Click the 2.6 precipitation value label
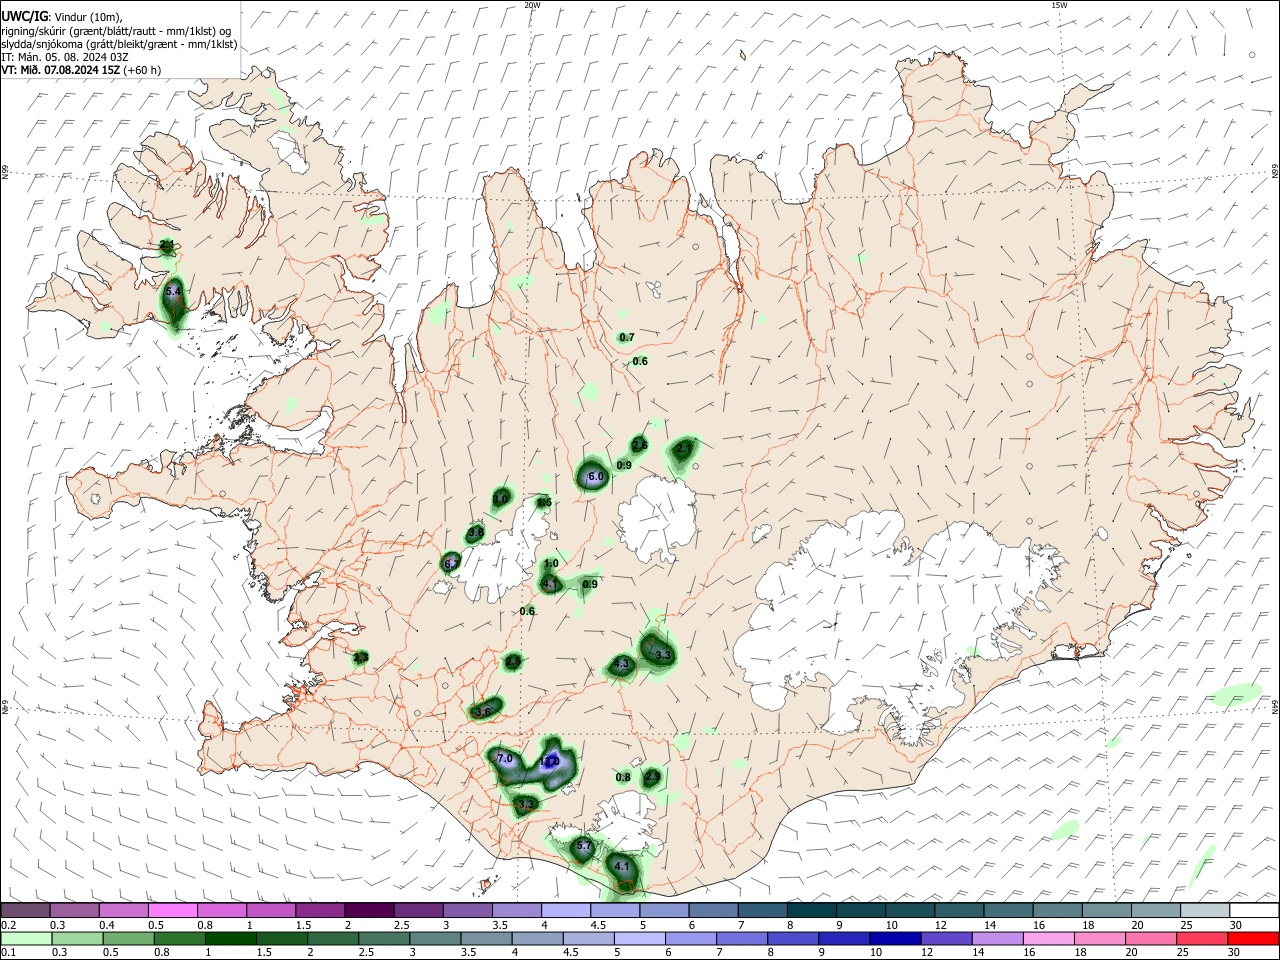Screen dimensions: 1280x960 (x=640, y=445)
